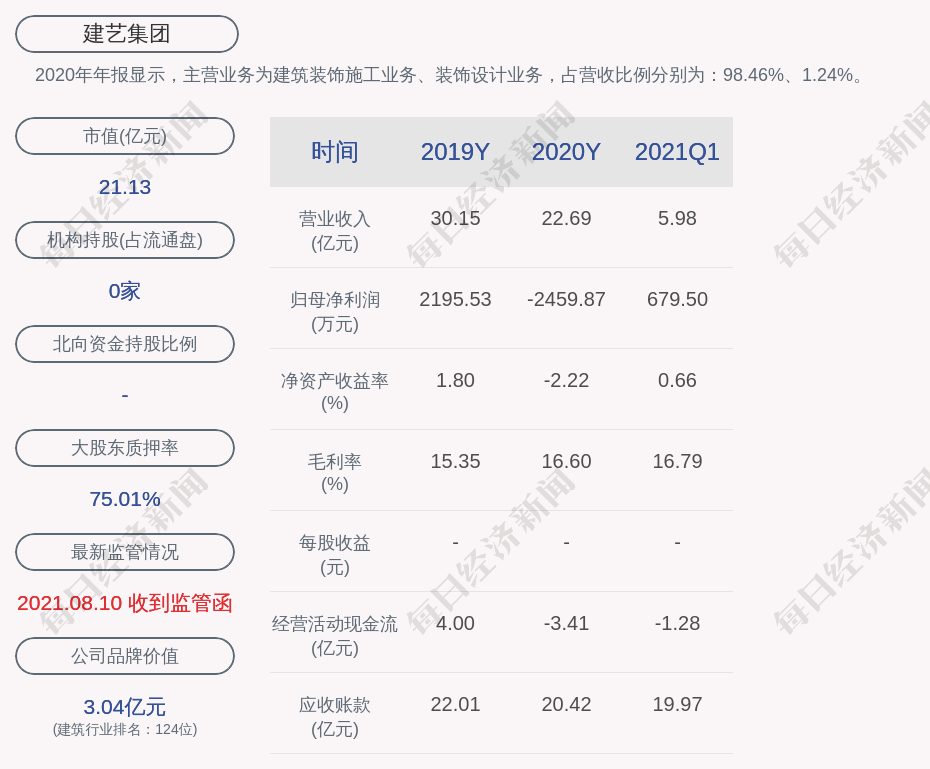Select cash flow value 4.00
Screen dimensions: 930x769
point(455,623)
